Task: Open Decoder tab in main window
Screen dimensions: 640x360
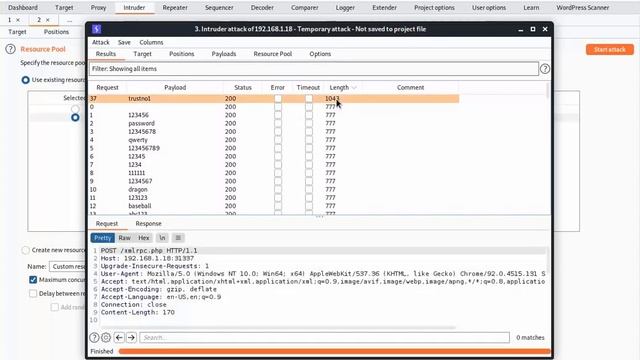Action: click(x=262, y=7)
